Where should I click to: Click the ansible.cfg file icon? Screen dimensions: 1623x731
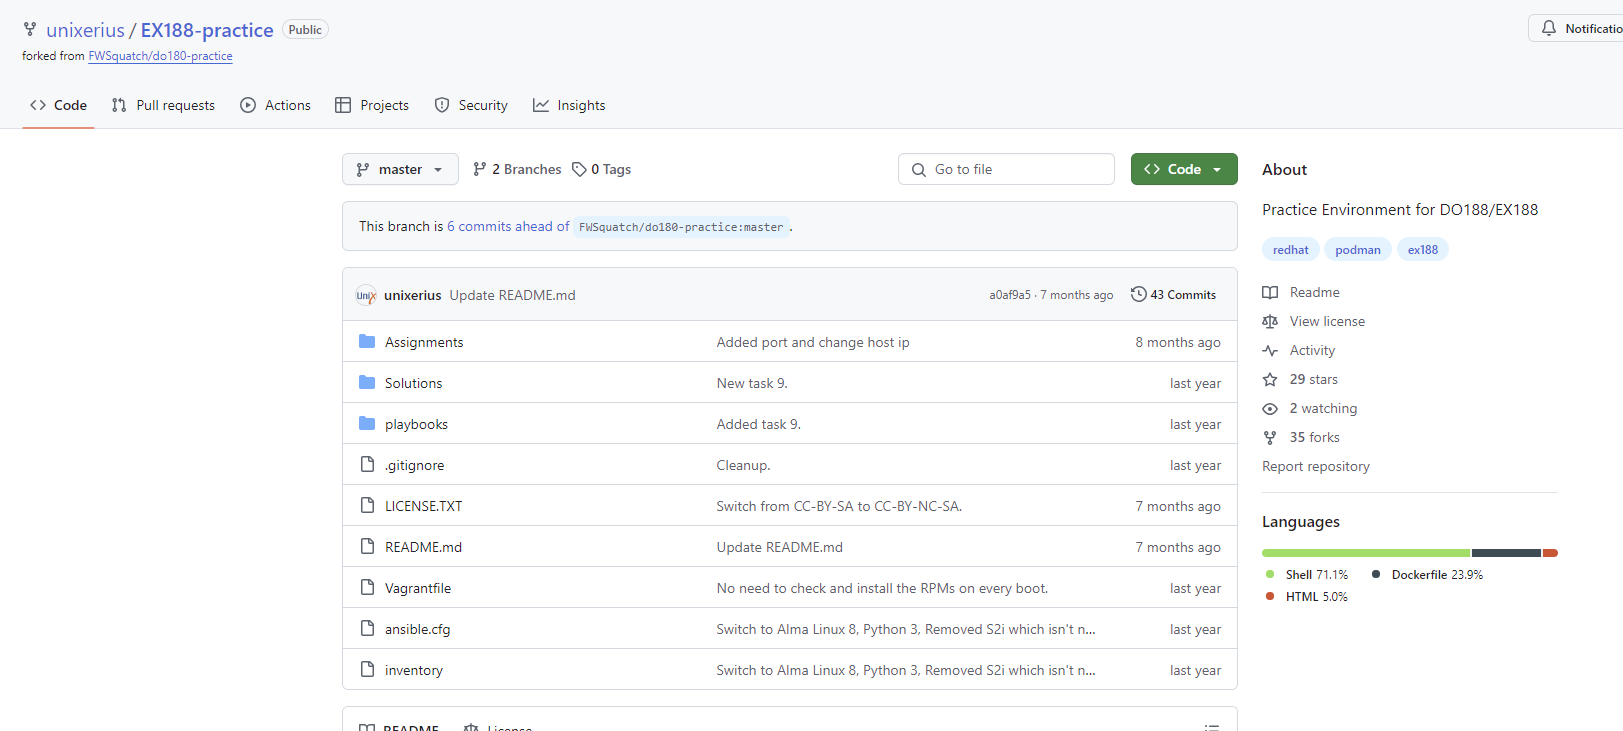[367, 628]
